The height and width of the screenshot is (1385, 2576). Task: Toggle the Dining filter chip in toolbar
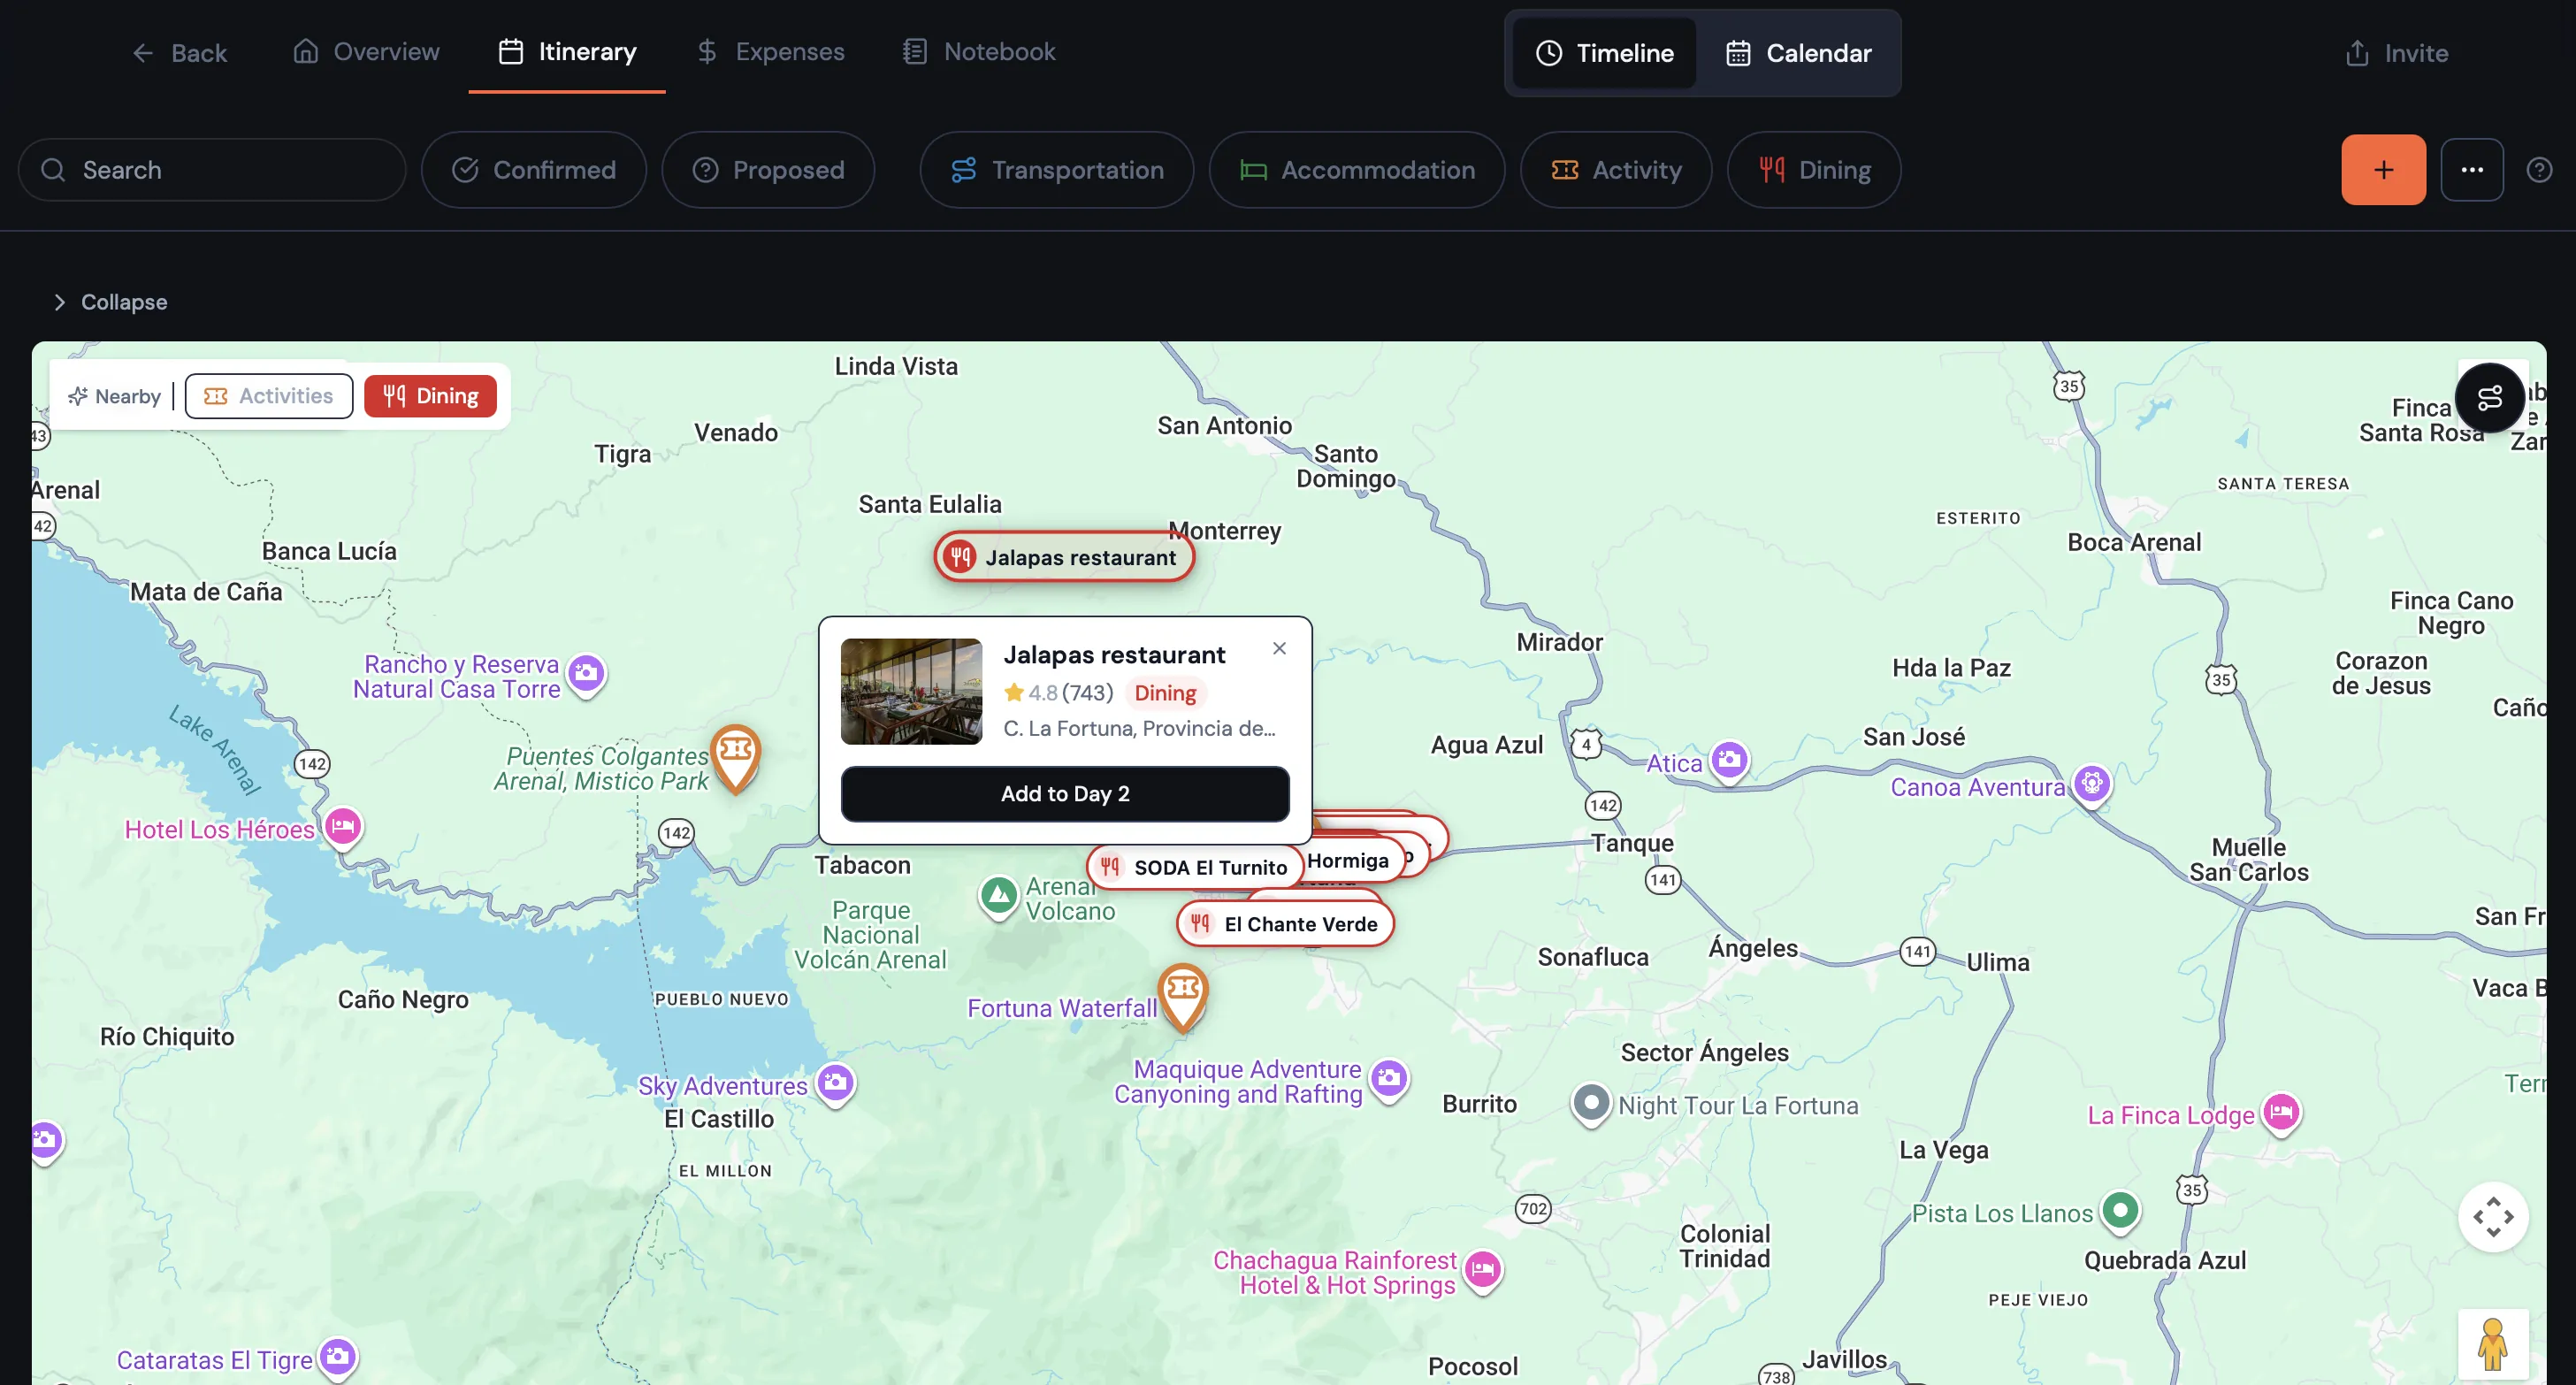coord(1814,170)
